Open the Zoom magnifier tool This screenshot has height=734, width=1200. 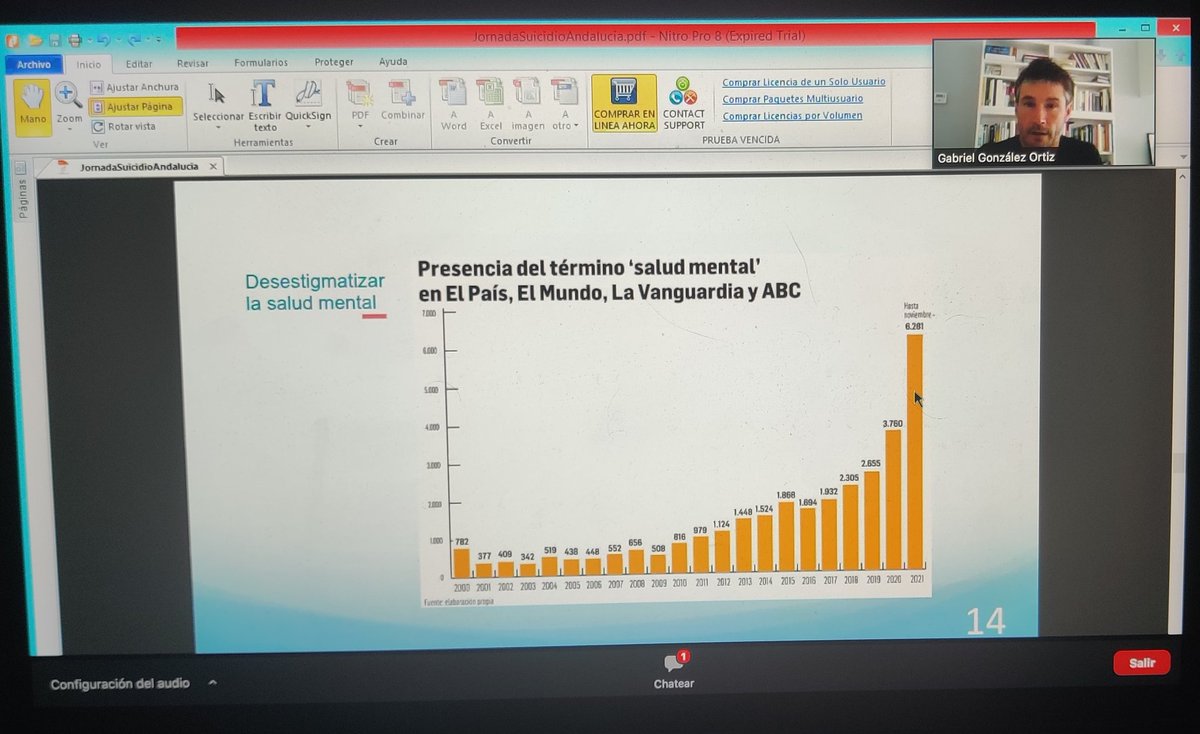tap(69, 101)
